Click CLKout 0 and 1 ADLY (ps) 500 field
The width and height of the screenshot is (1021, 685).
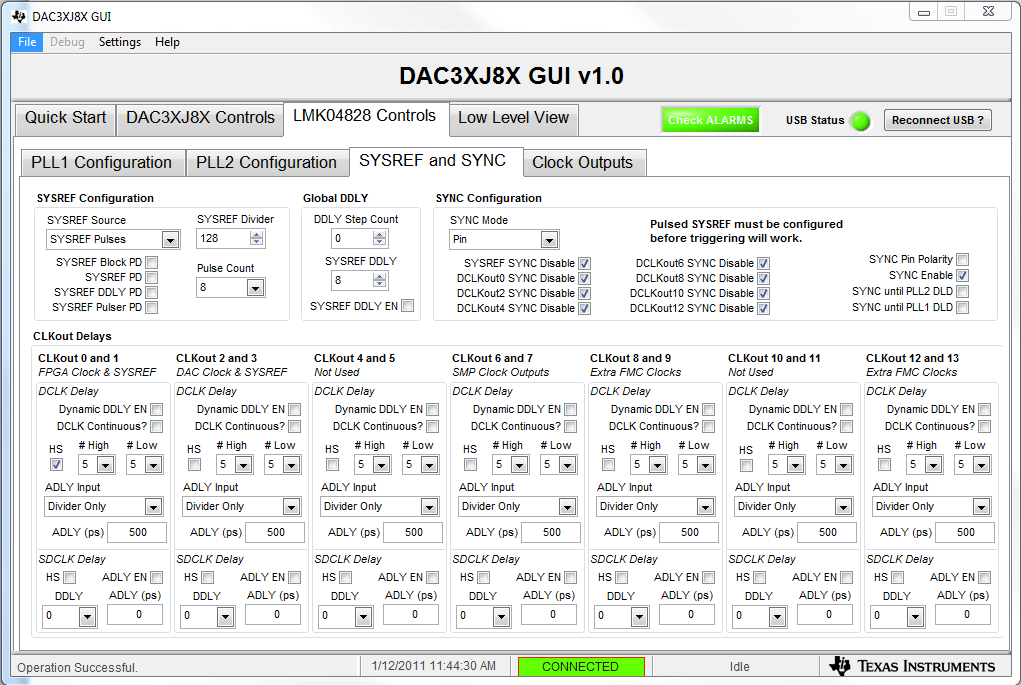click(x=137, y=532)
